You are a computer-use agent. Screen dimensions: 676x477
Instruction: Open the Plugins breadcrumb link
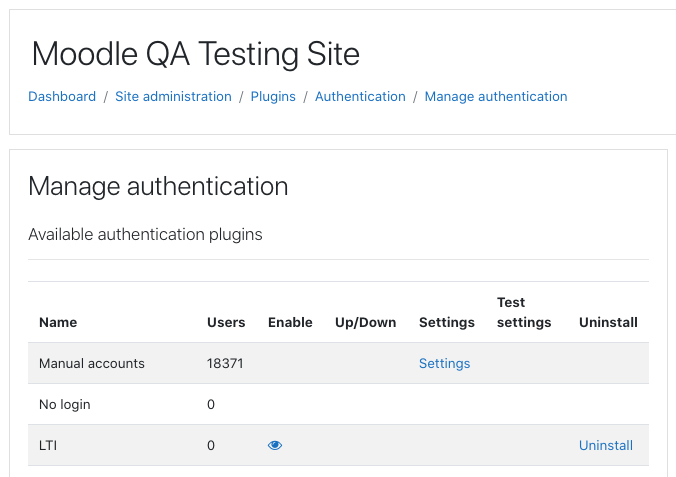pyautogui.click(x=273, y=97)
